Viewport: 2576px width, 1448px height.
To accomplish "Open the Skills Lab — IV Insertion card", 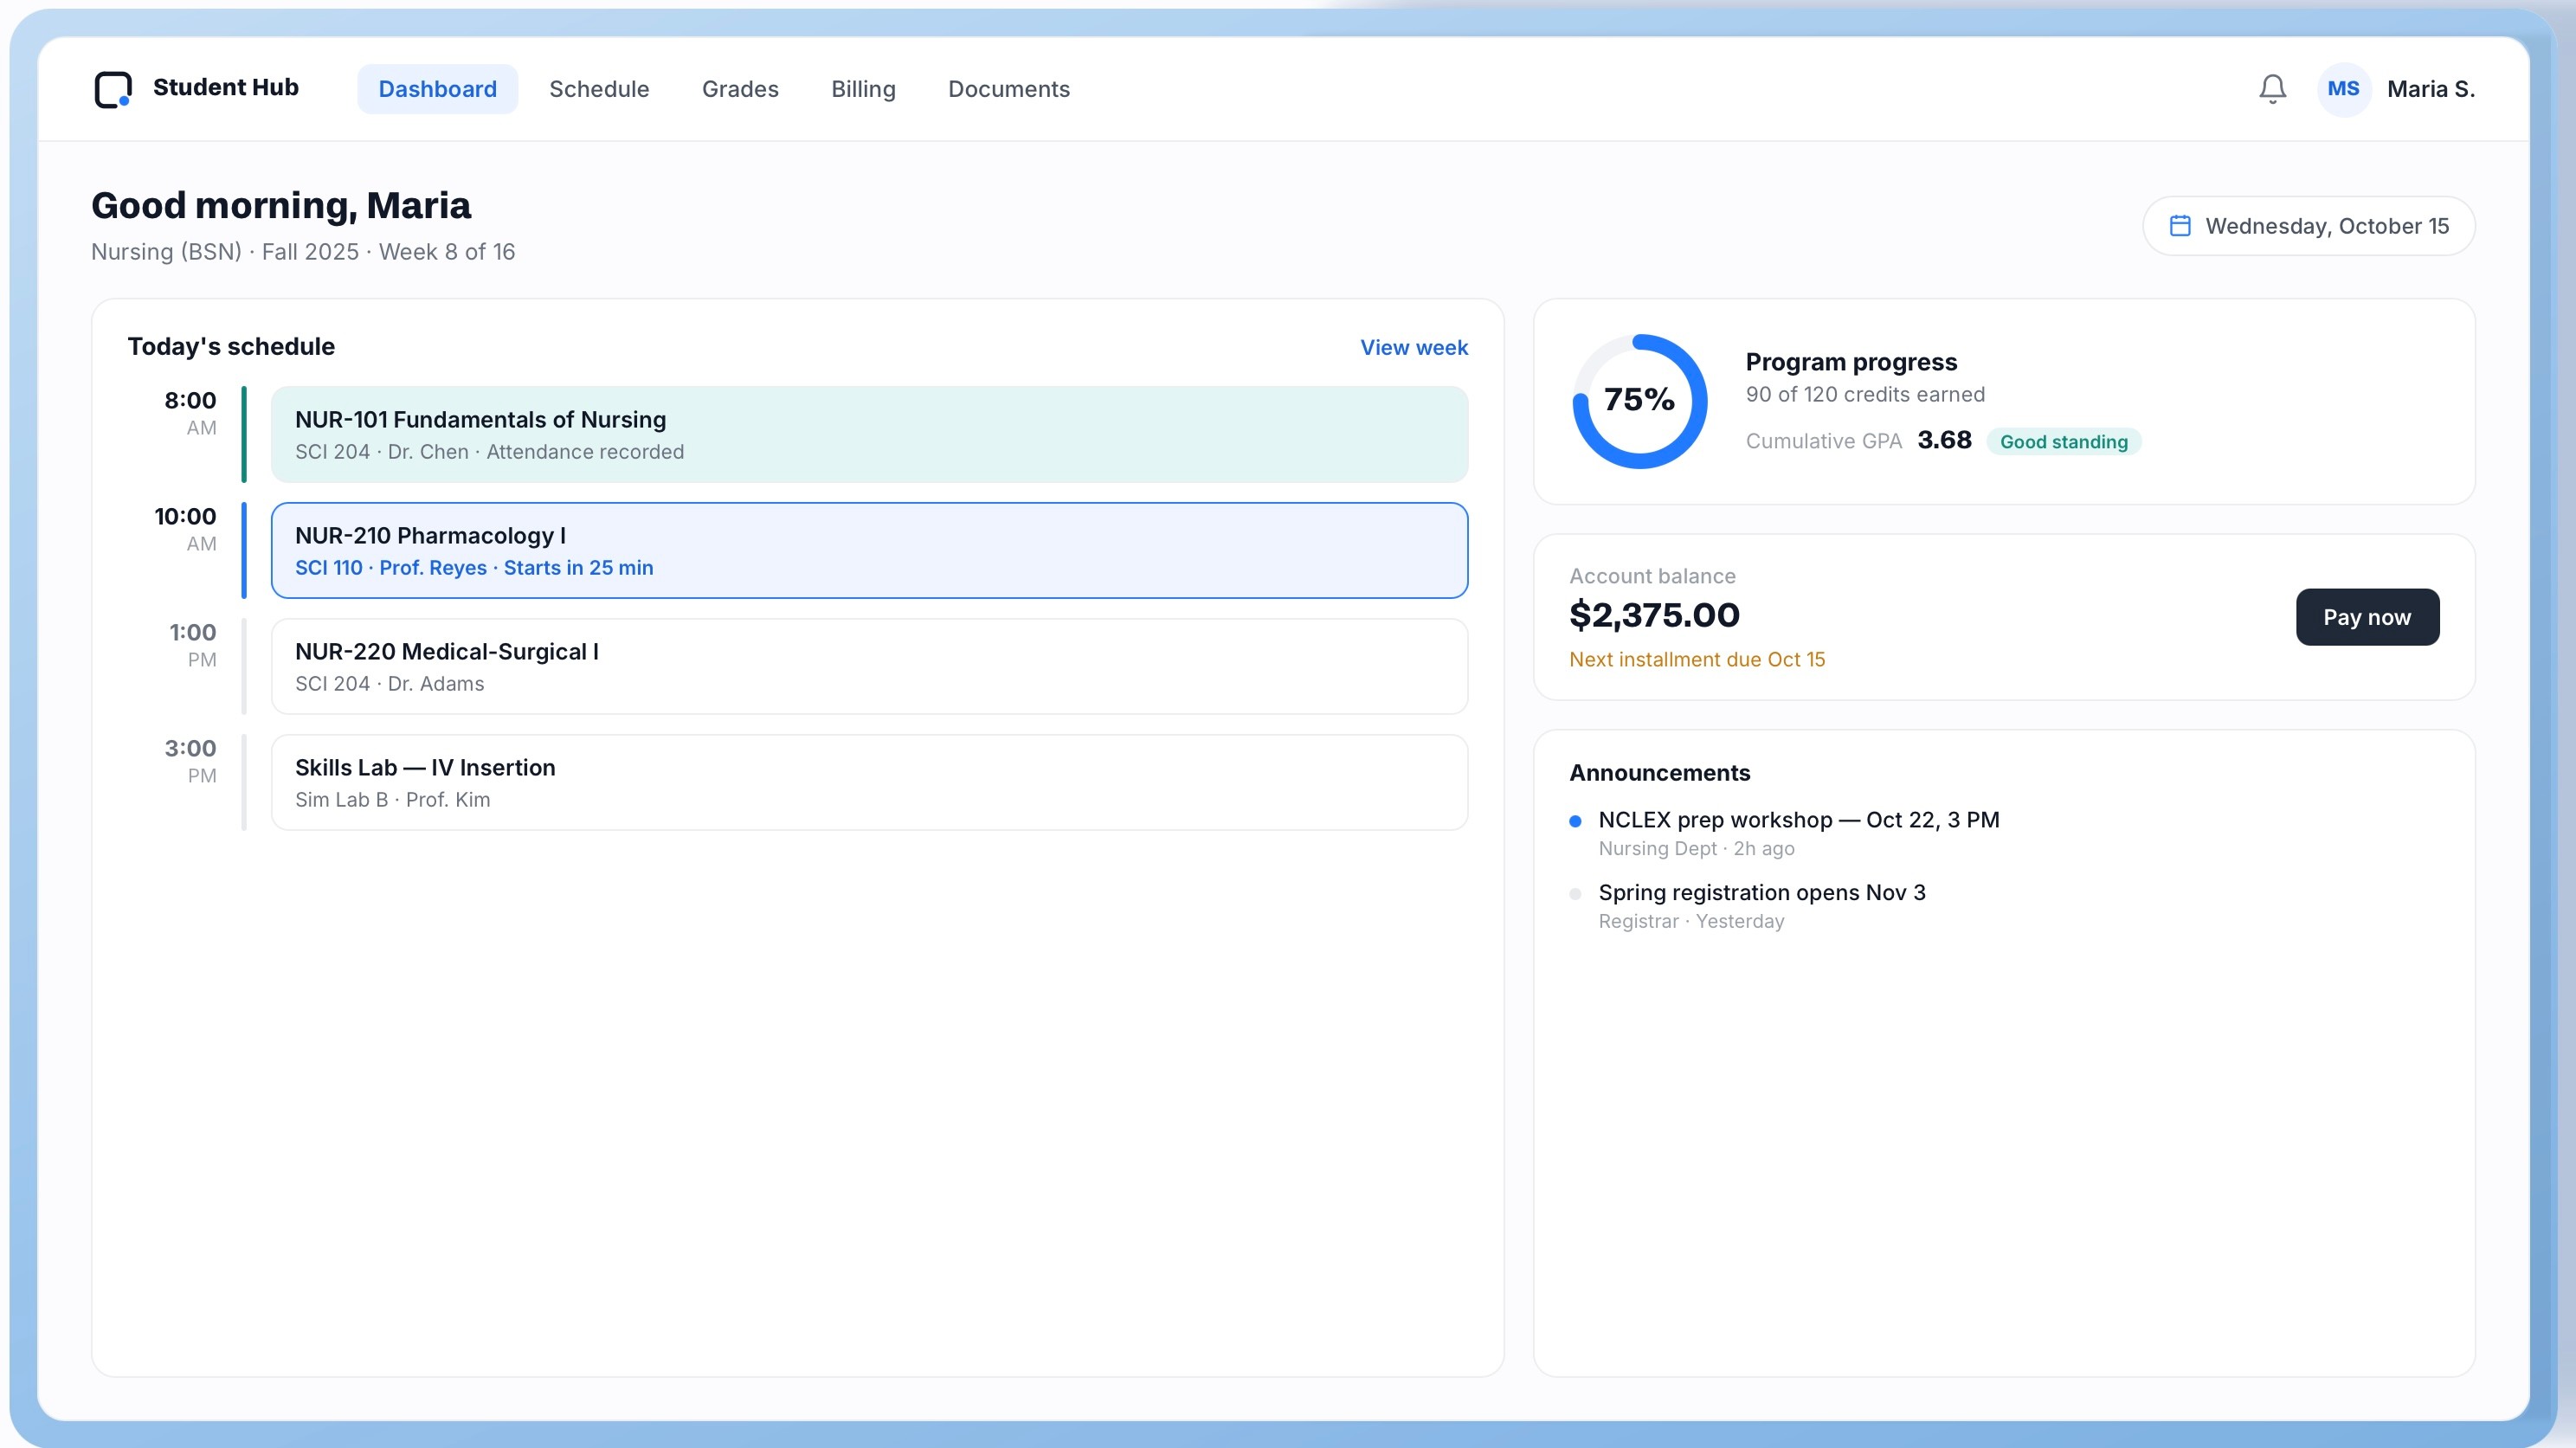I will (x=869, y=782).
